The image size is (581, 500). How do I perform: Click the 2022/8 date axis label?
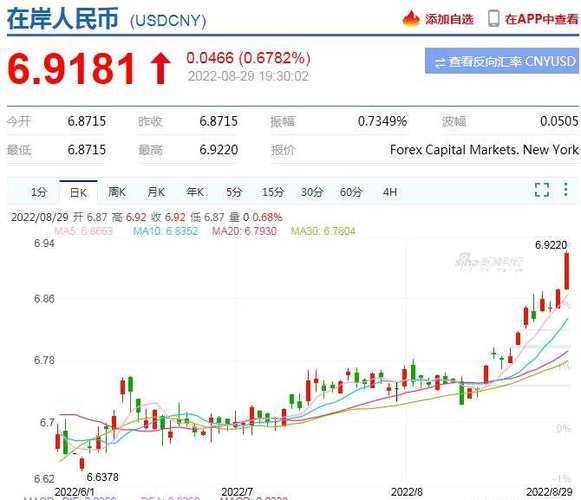406,492
